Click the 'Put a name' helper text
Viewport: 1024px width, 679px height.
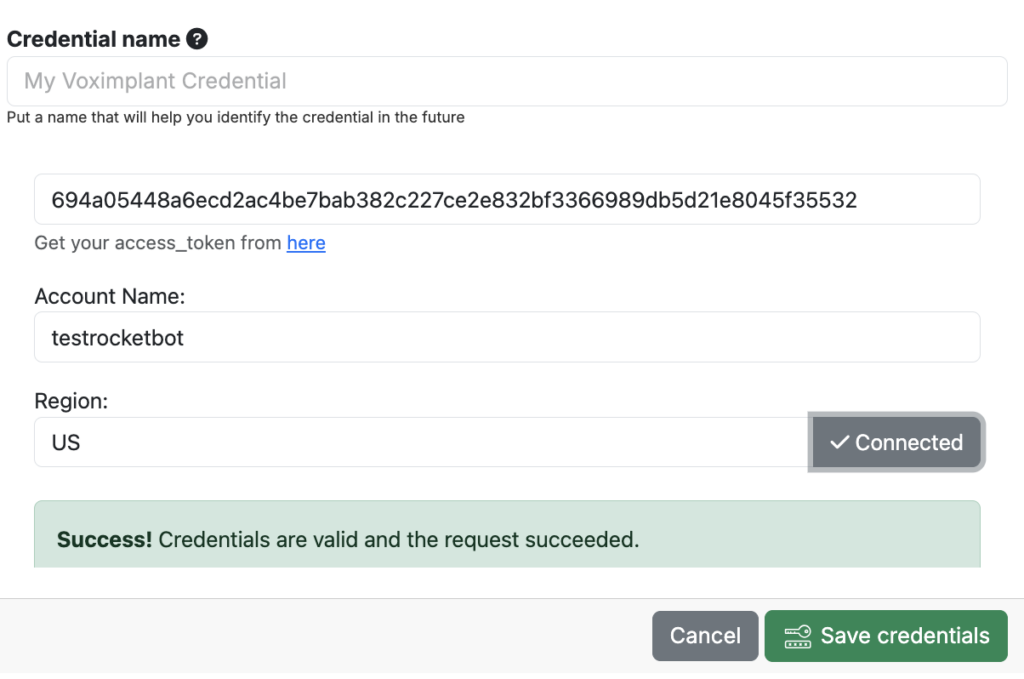tap(235, 117)
